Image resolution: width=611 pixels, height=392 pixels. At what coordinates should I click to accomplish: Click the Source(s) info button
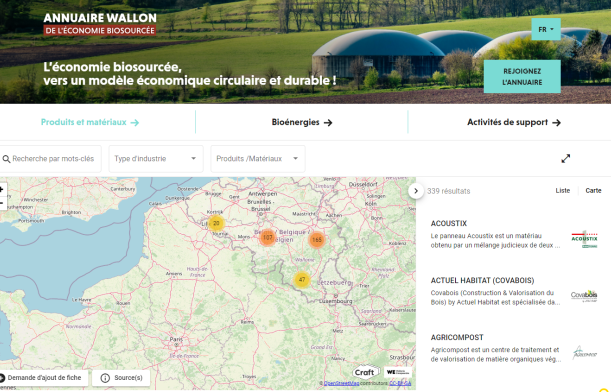[x=121, y=378]
